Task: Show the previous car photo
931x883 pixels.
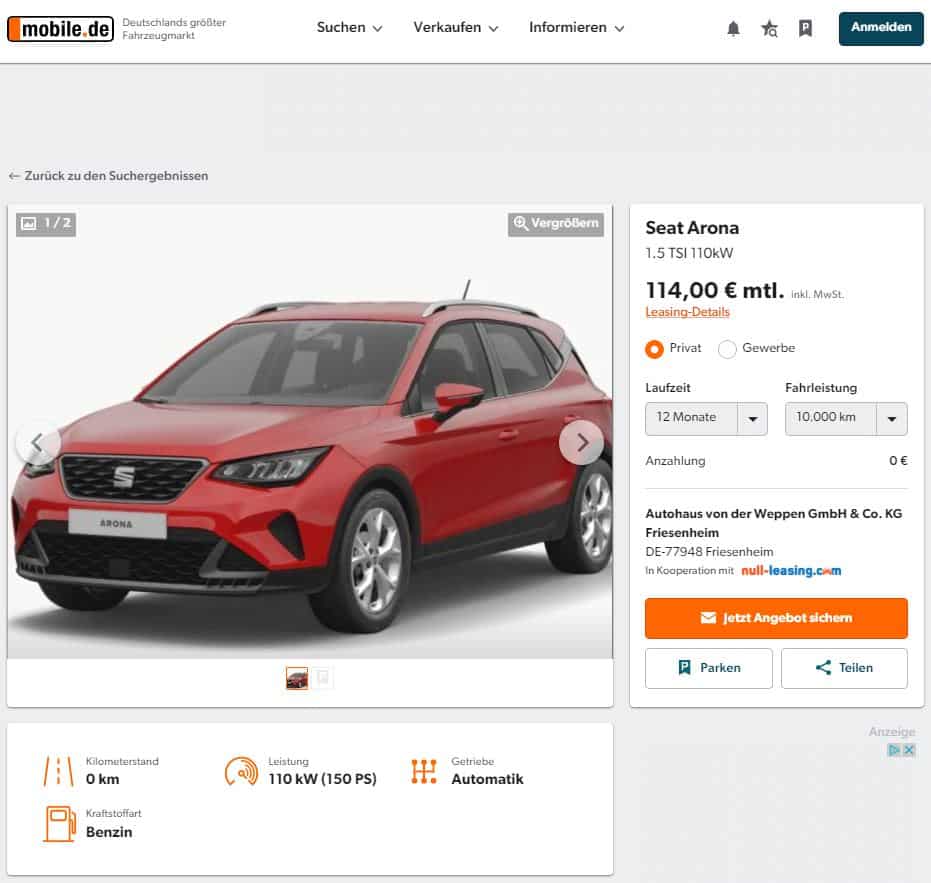Action: (37, 442)
